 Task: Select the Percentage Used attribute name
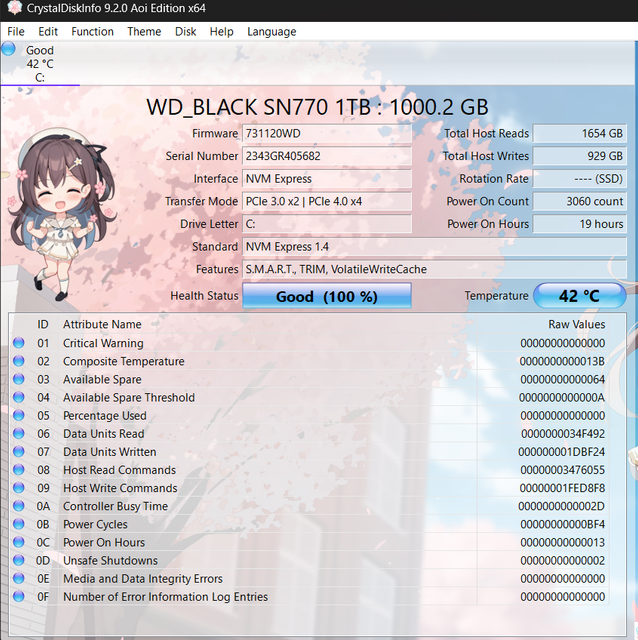click(x=104, y=416)
